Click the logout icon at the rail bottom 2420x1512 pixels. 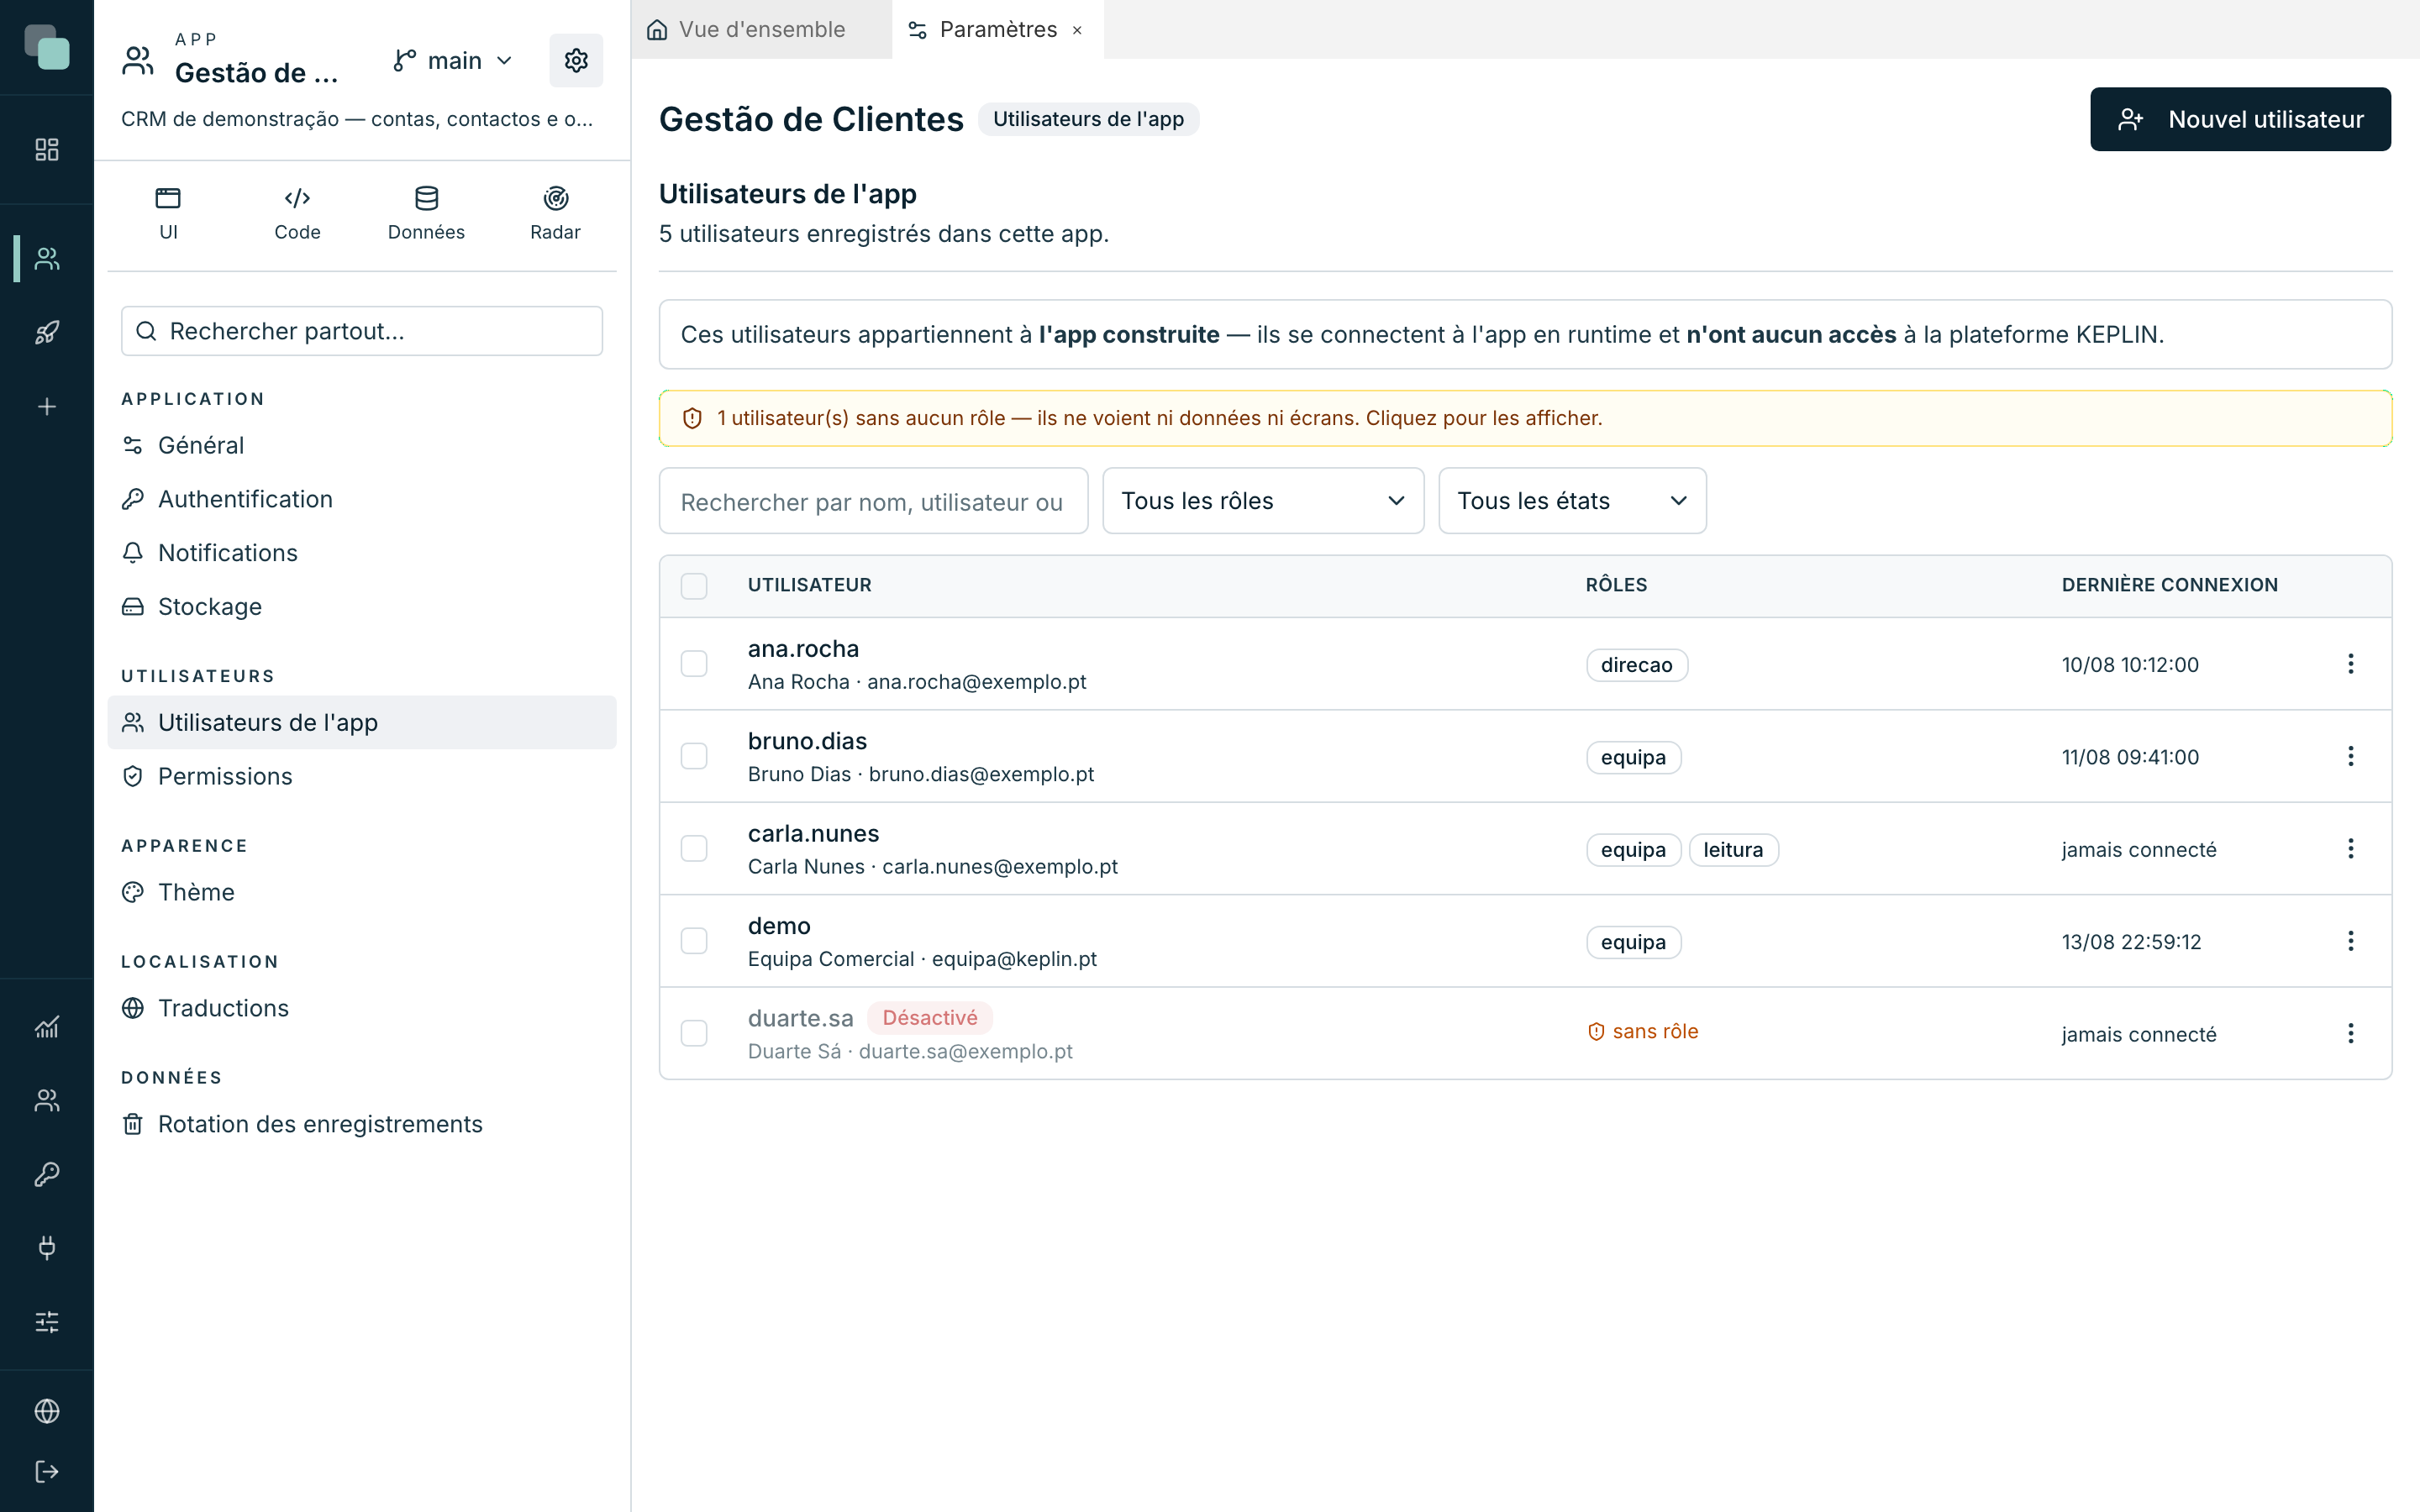click(47, 1472)
